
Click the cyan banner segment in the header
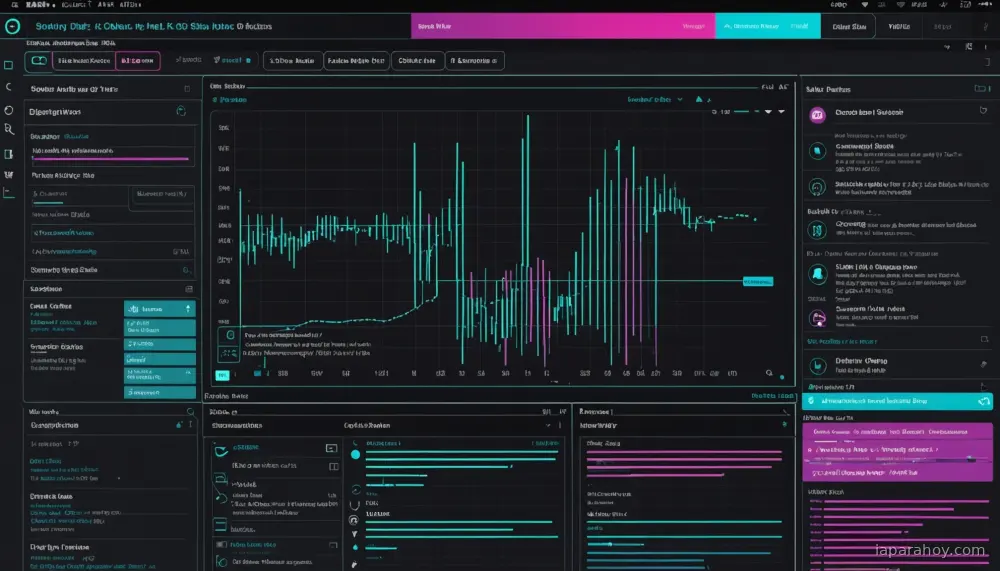click(x=767, y=26)
